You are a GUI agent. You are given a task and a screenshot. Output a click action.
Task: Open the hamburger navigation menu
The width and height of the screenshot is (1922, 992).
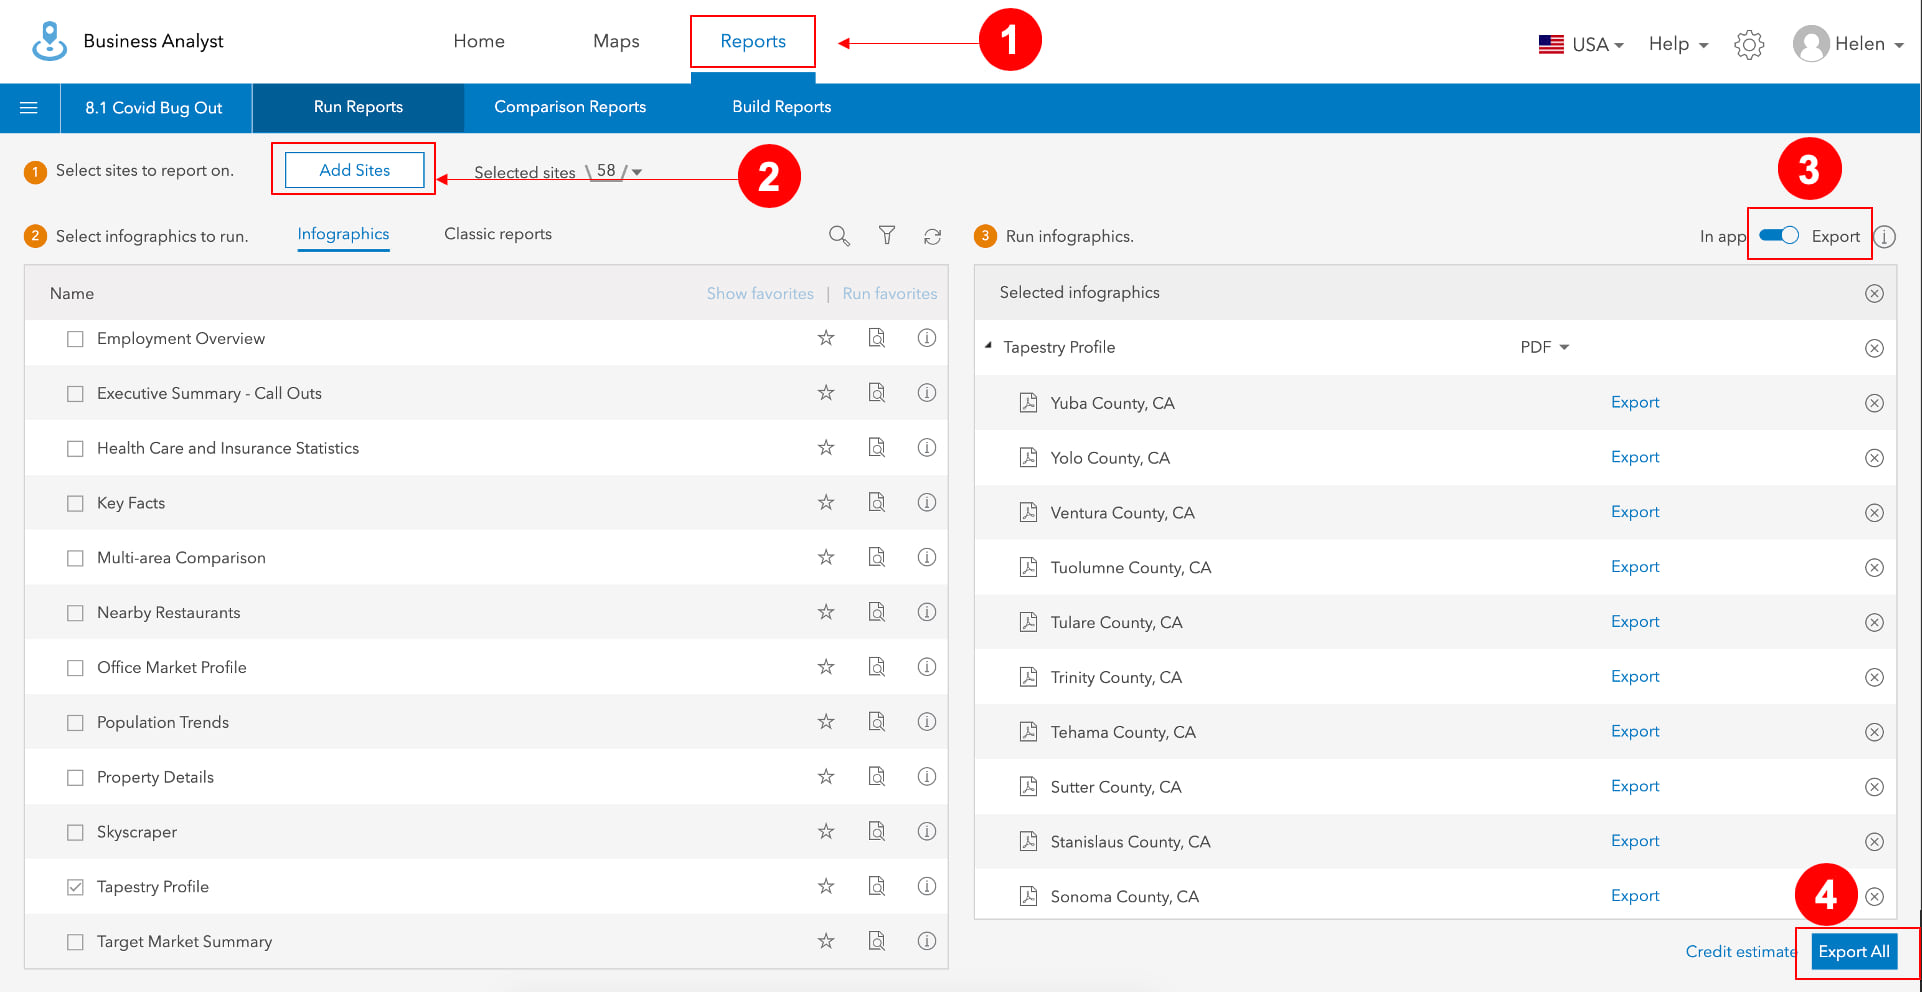tap(29, 107)
